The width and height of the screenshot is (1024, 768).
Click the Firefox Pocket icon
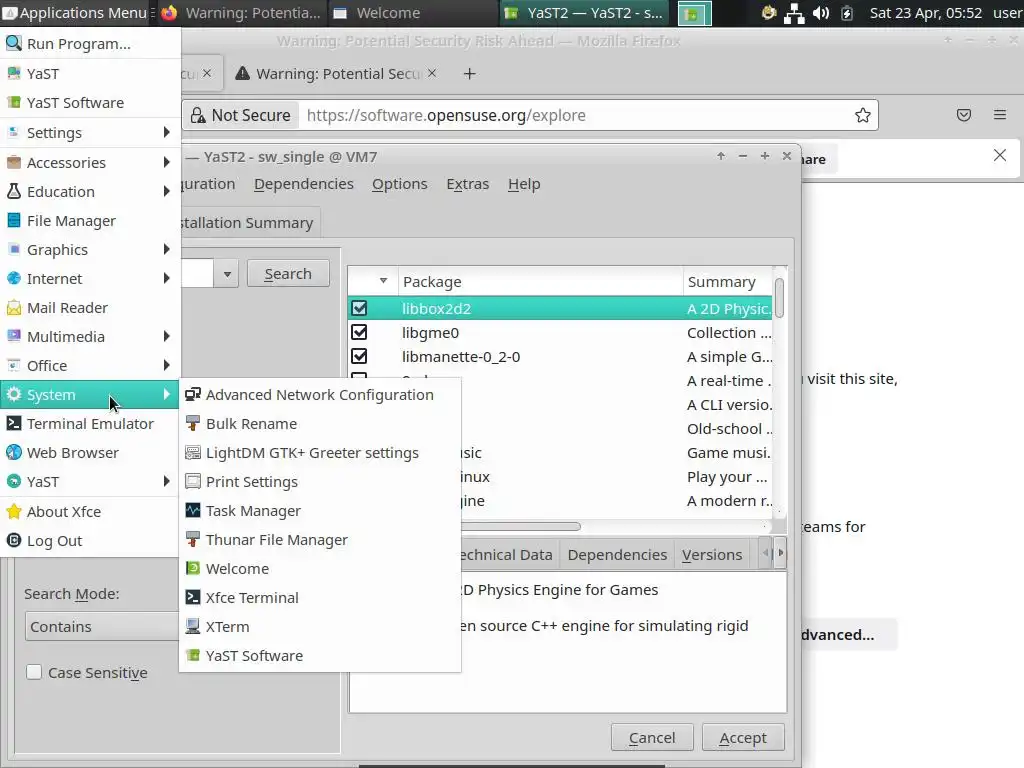[x=964, y=115]
